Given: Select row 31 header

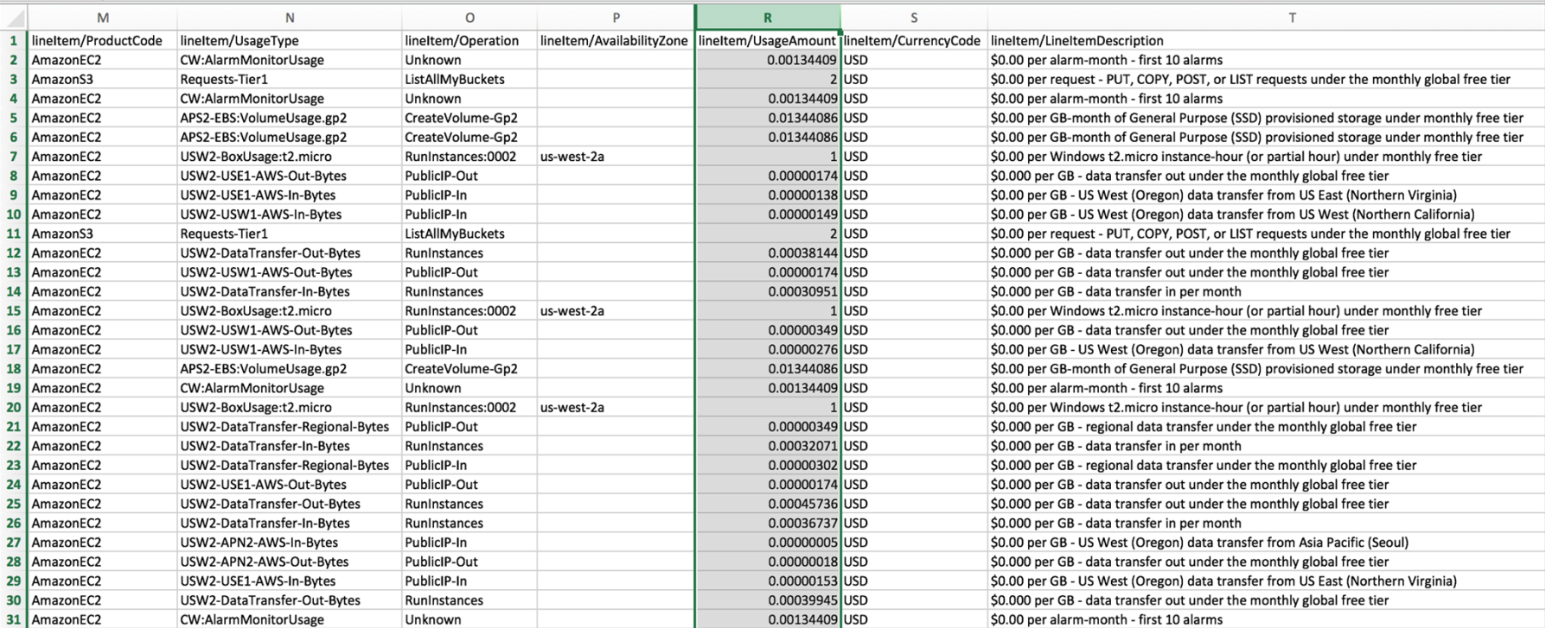Looking at the screenshot, I should tap(14, 619).
